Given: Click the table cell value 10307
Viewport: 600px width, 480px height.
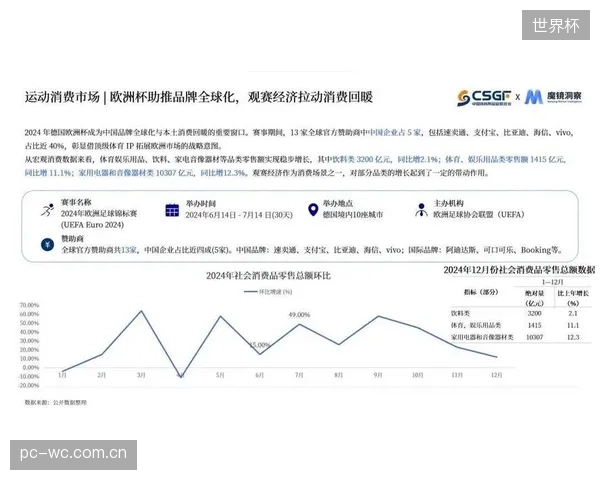Looking at the screenshot, I should [x=534, y=337].
